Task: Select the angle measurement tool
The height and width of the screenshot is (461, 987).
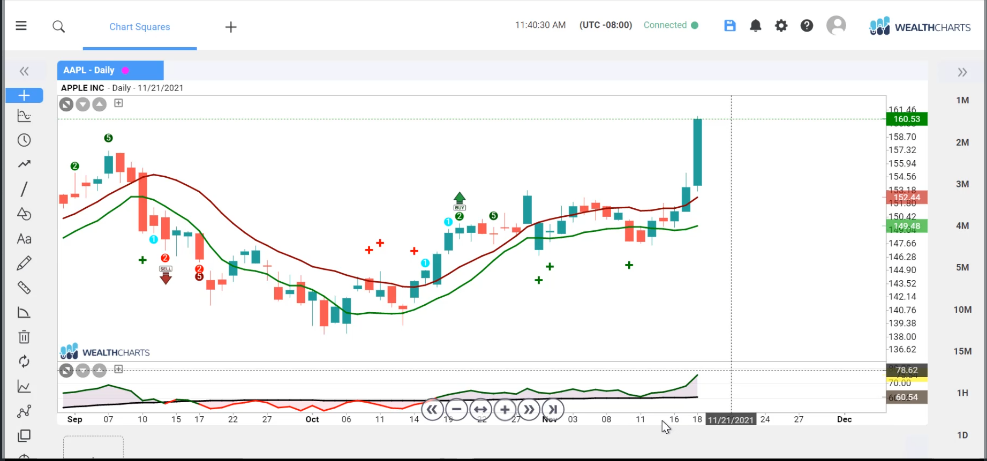Action: pos(24,312)
